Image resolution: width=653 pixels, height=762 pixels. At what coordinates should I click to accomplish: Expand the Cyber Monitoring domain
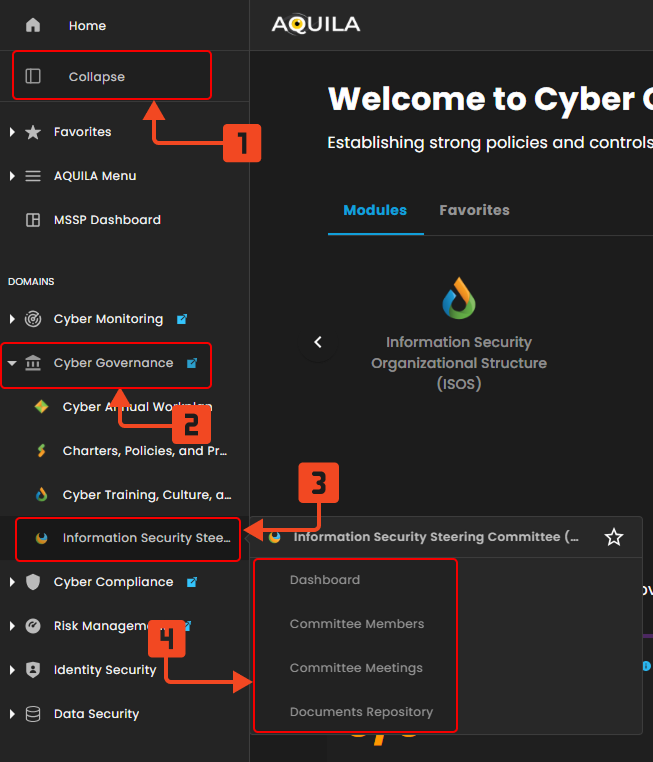pyautogui.click(x=12, y=319)
